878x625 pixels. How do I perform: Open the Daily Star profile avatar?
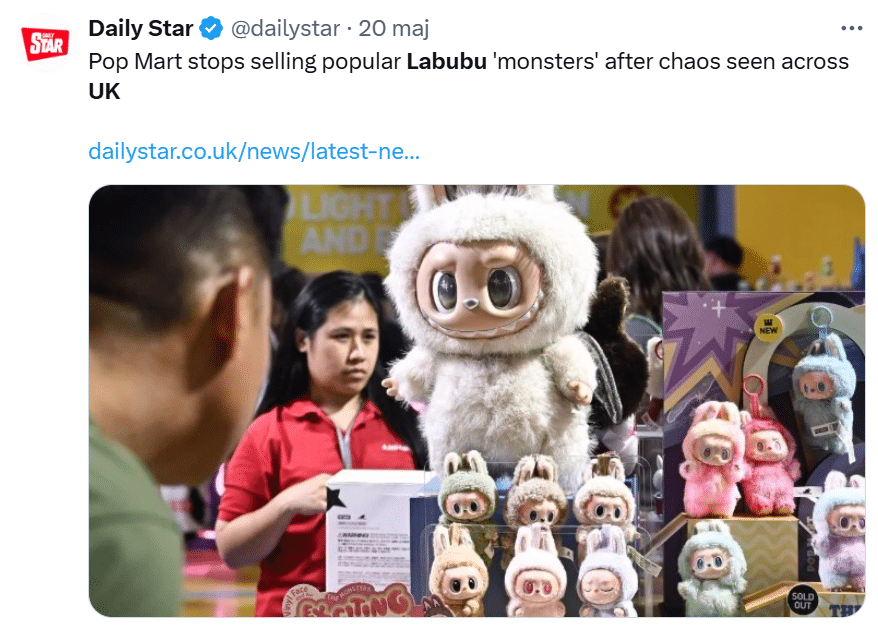pyautogui.click(x=45, y=44)
